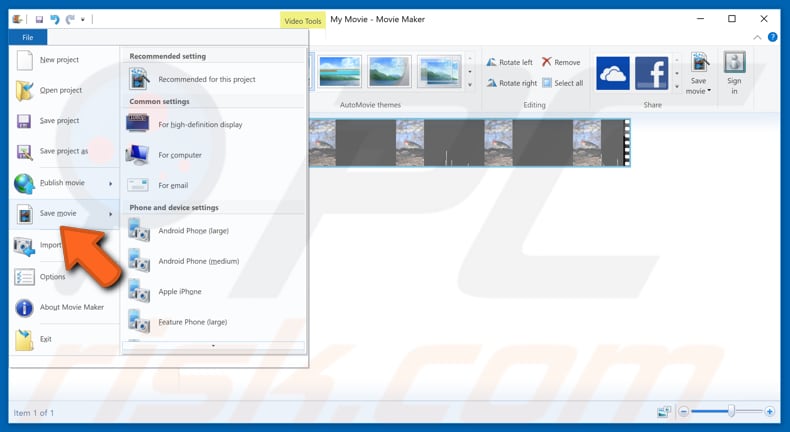The height and width of the screenshot is (432, 790).
Task: Click the Exit icon
Action: pyautogui.click(x=24, y=340)
